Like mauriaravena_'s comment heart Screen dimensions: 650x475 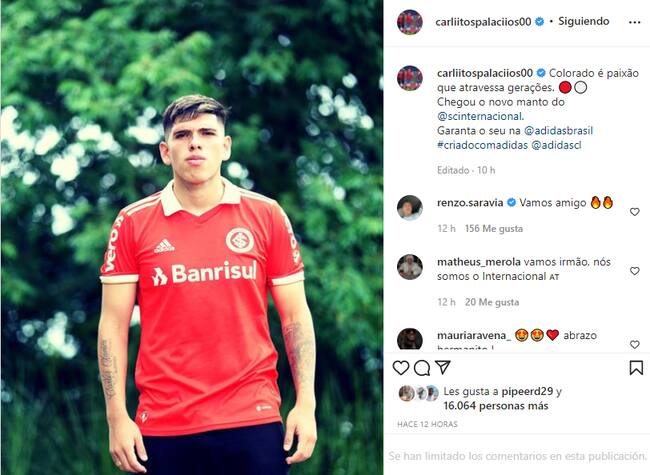(635, 344)
